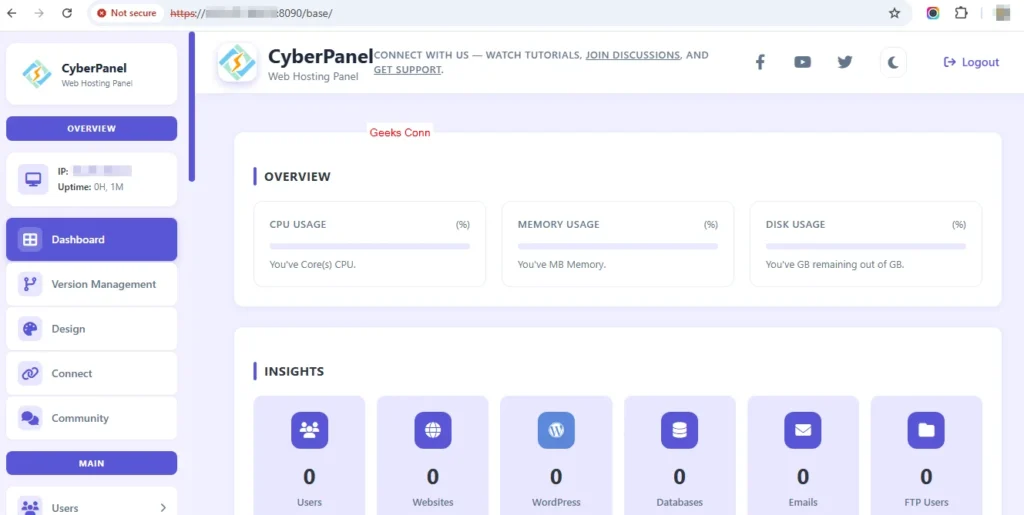
Task: Click the OVERVIEW sidebar section header
Action: pyautogui.click(x=91, y=129)
